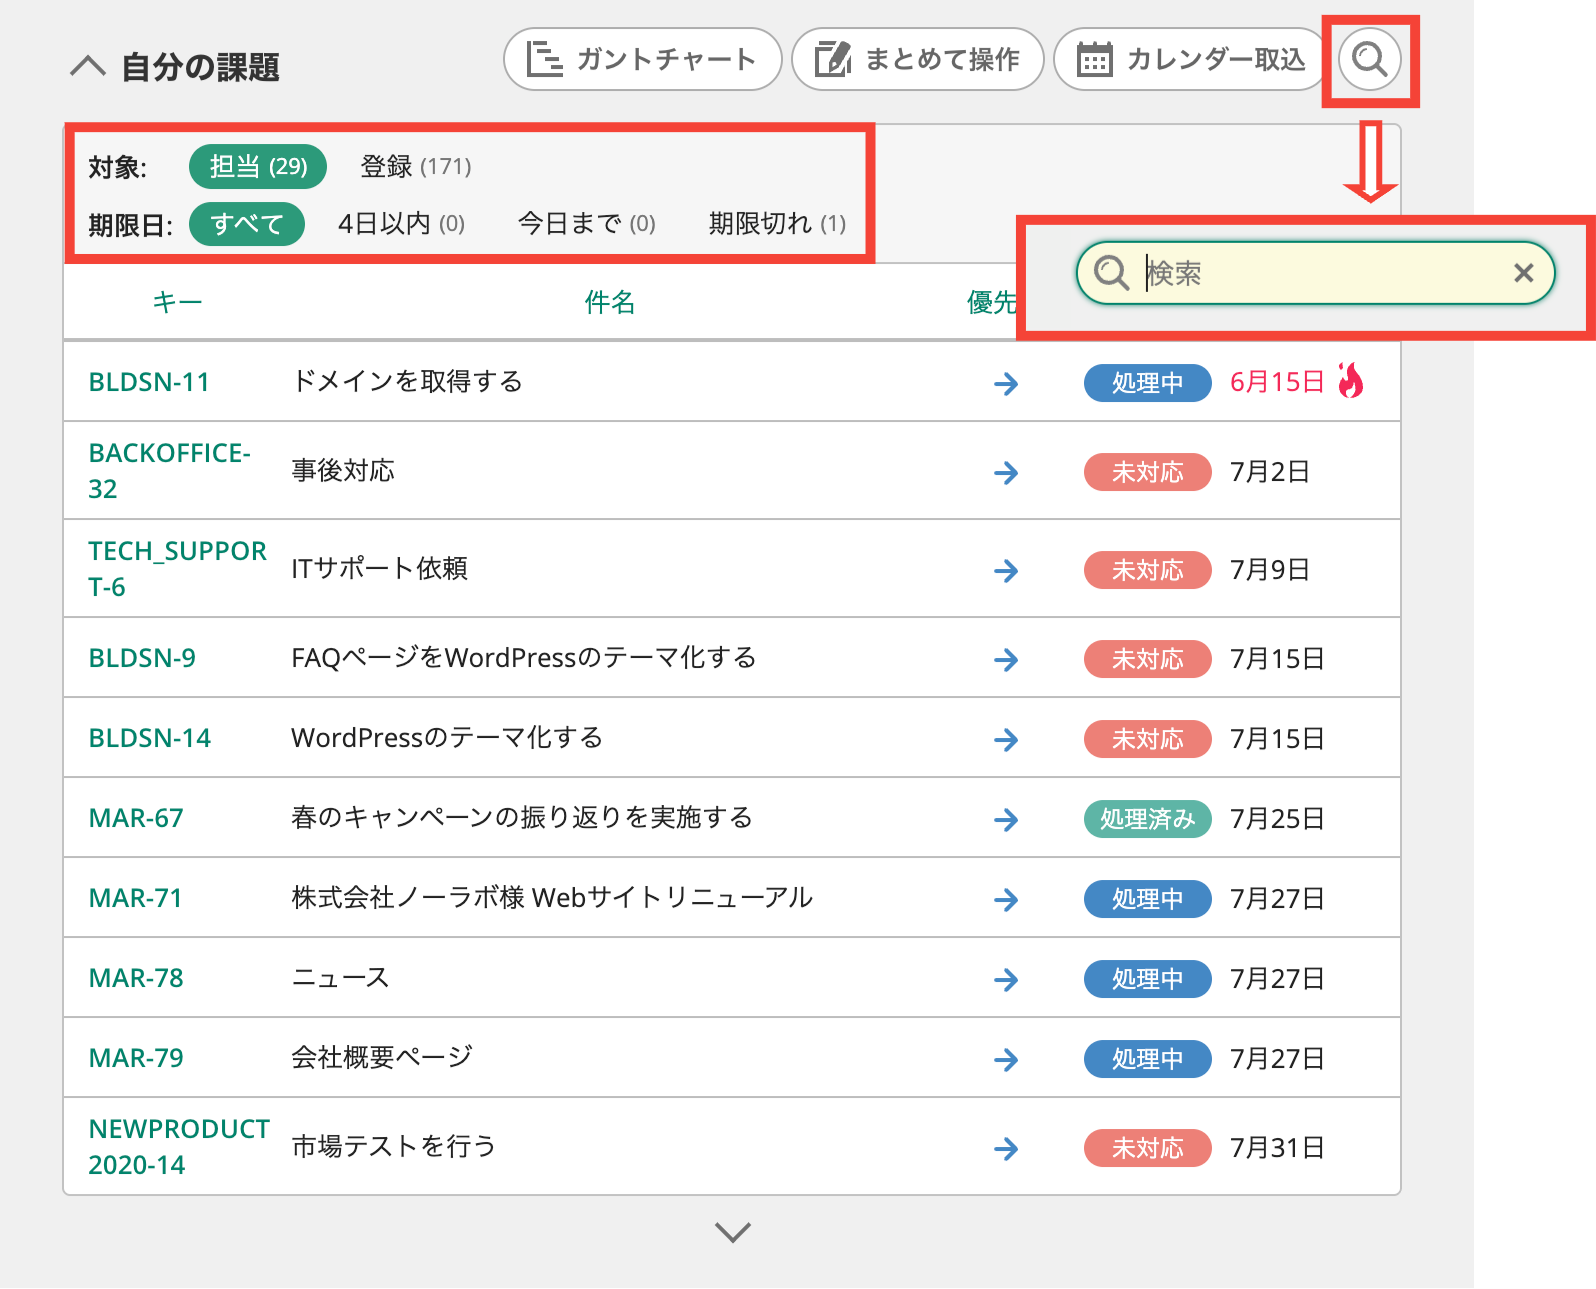The width and height of the screenshot is (1596, 1289).
Task: Click the title 市場テストを行う
Action: click(394, 1146)
